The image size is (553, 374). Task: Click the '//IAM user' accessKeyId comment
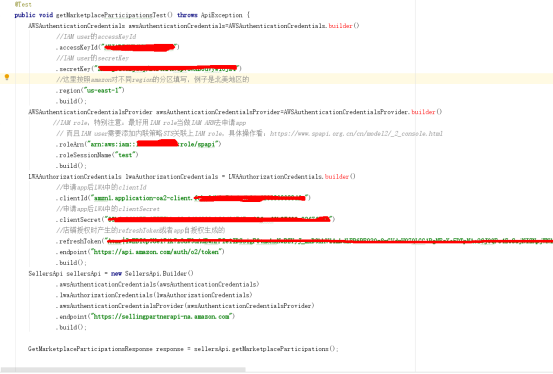click(96, 36)
